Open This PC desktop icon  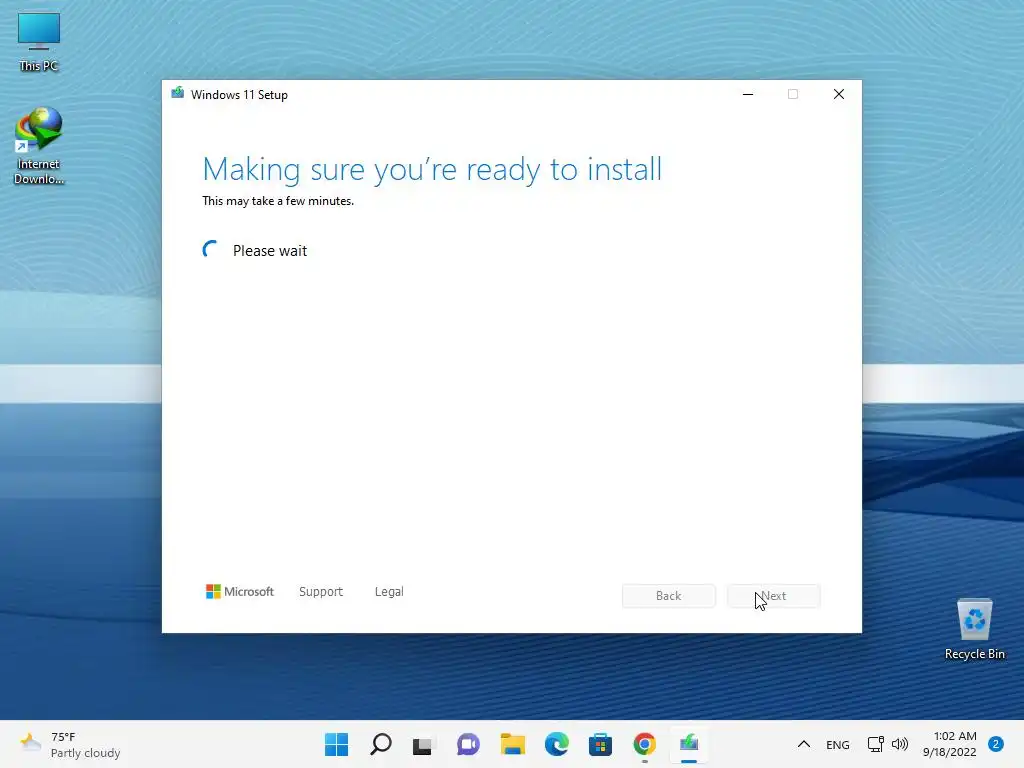click(x=39, y=42)
